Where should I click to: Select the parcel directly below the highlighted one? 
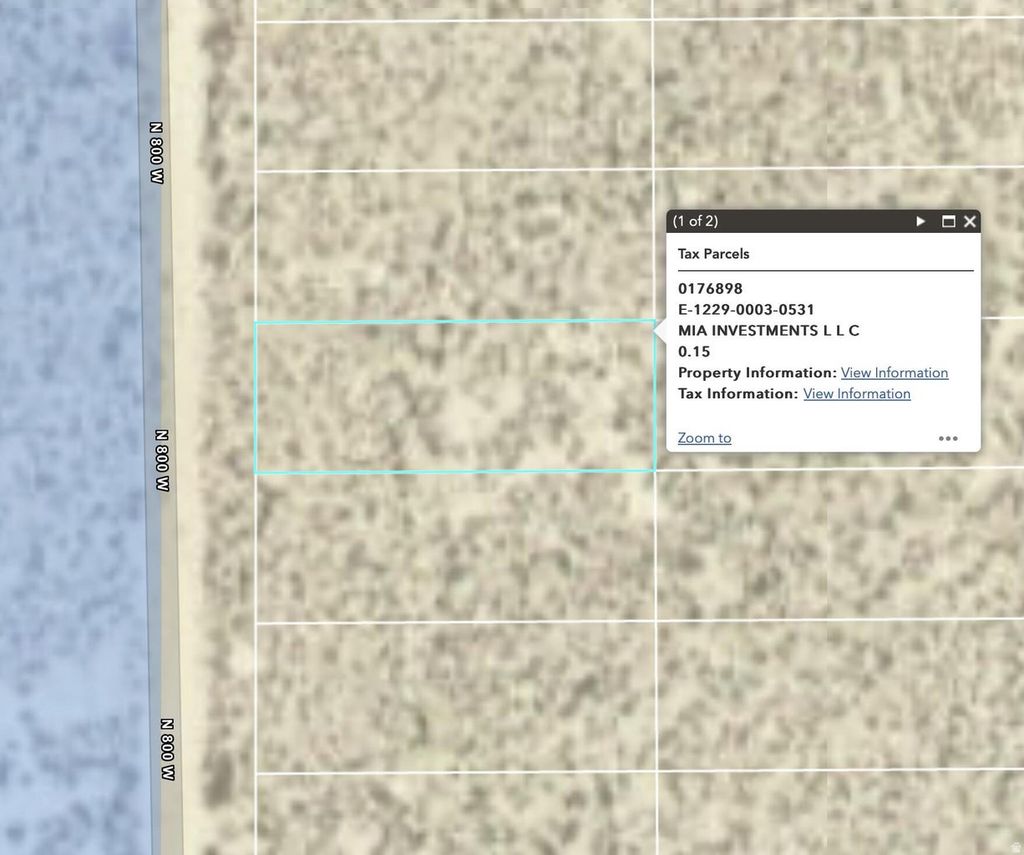455,546
